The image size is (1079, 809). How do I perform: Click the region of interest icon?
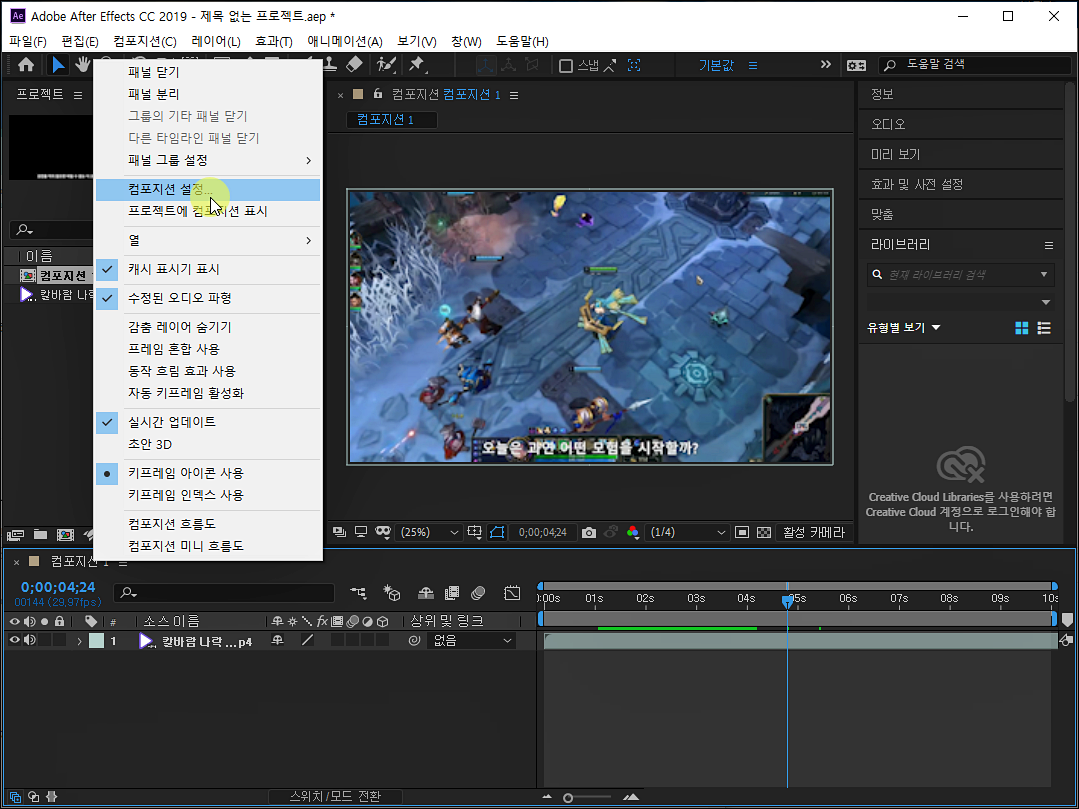click(x=741, y=532)
